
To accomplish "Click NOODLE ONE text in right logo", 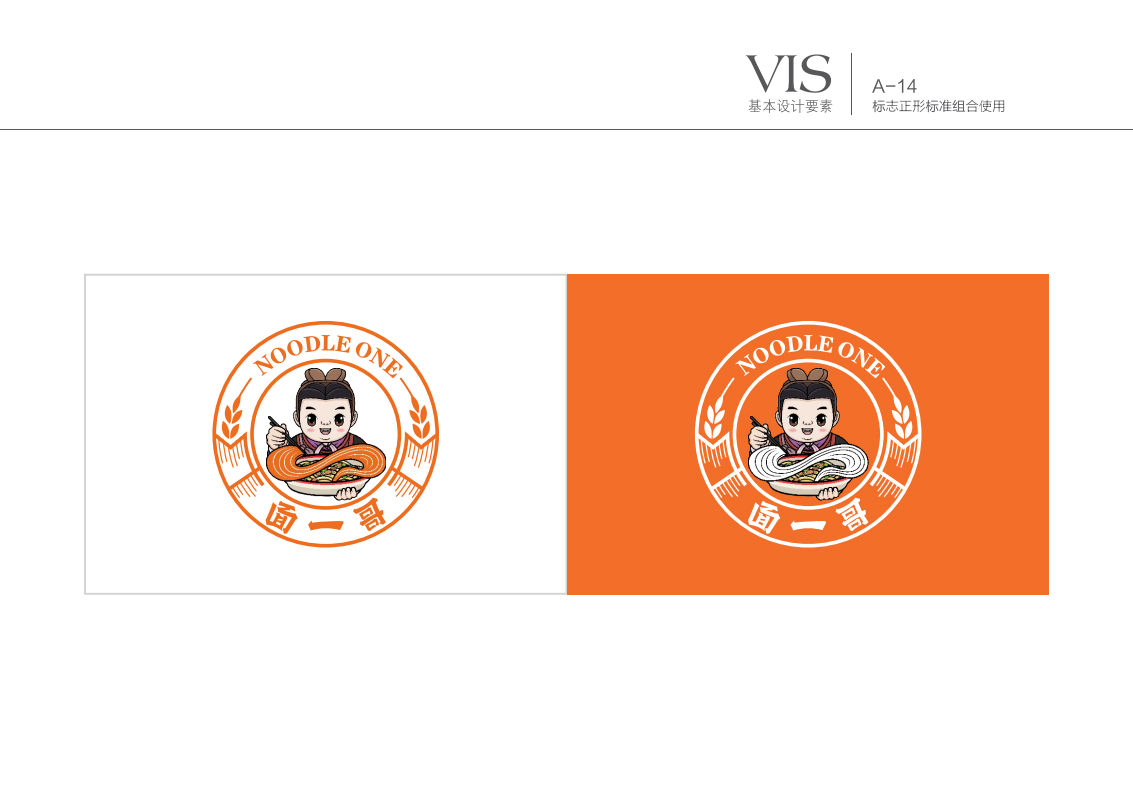I will point(809,354).
